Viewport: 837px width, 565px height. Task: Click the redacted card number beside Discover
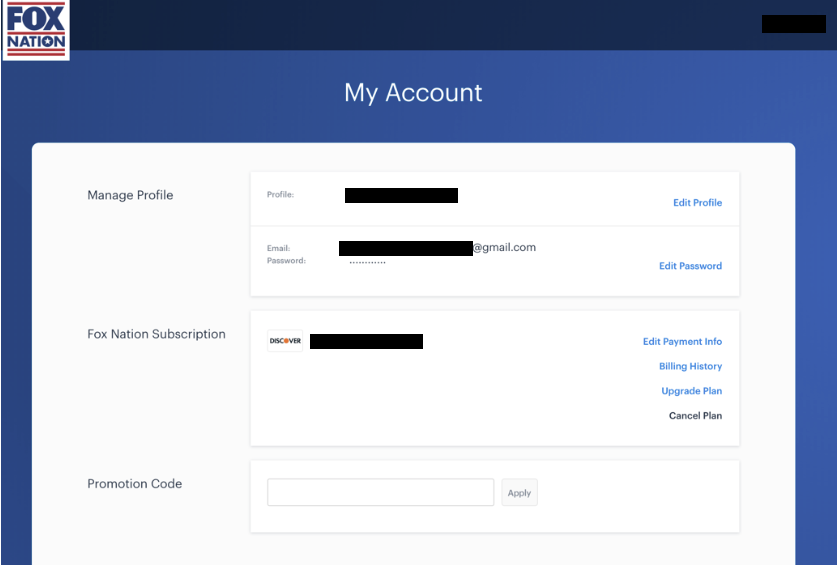[366, 342]
